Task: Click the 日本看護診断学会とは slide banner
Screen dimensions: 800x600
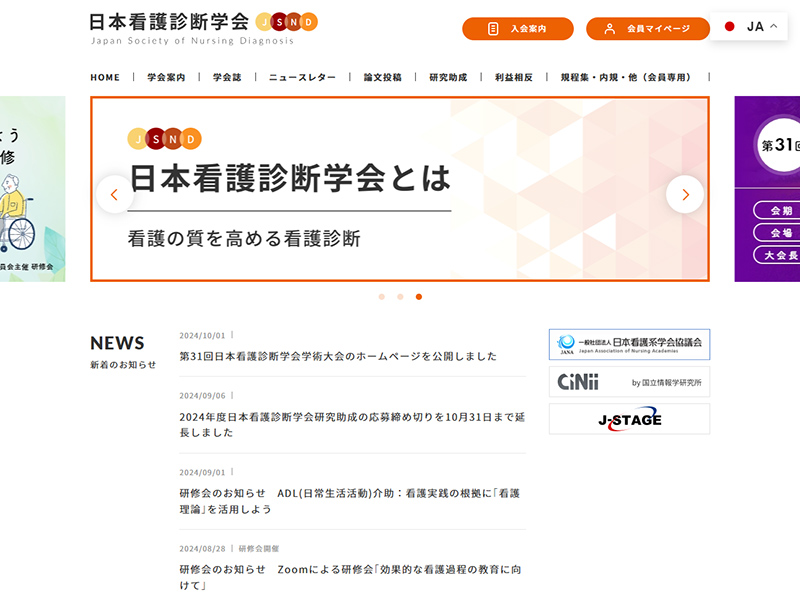Action: coord(400,189)
